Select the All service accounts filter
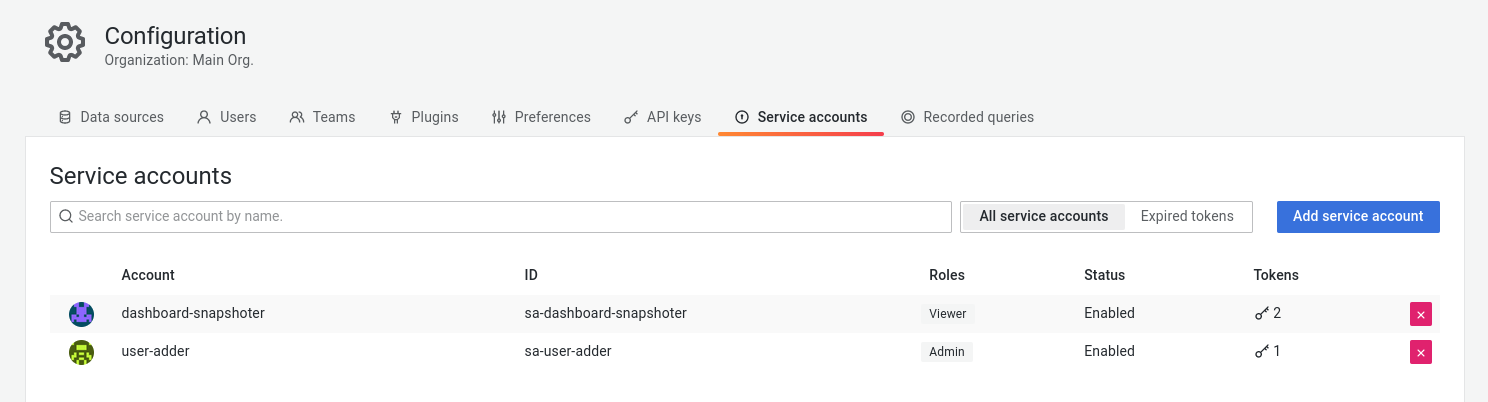 pyautogui.click(x=1043, y=216)
